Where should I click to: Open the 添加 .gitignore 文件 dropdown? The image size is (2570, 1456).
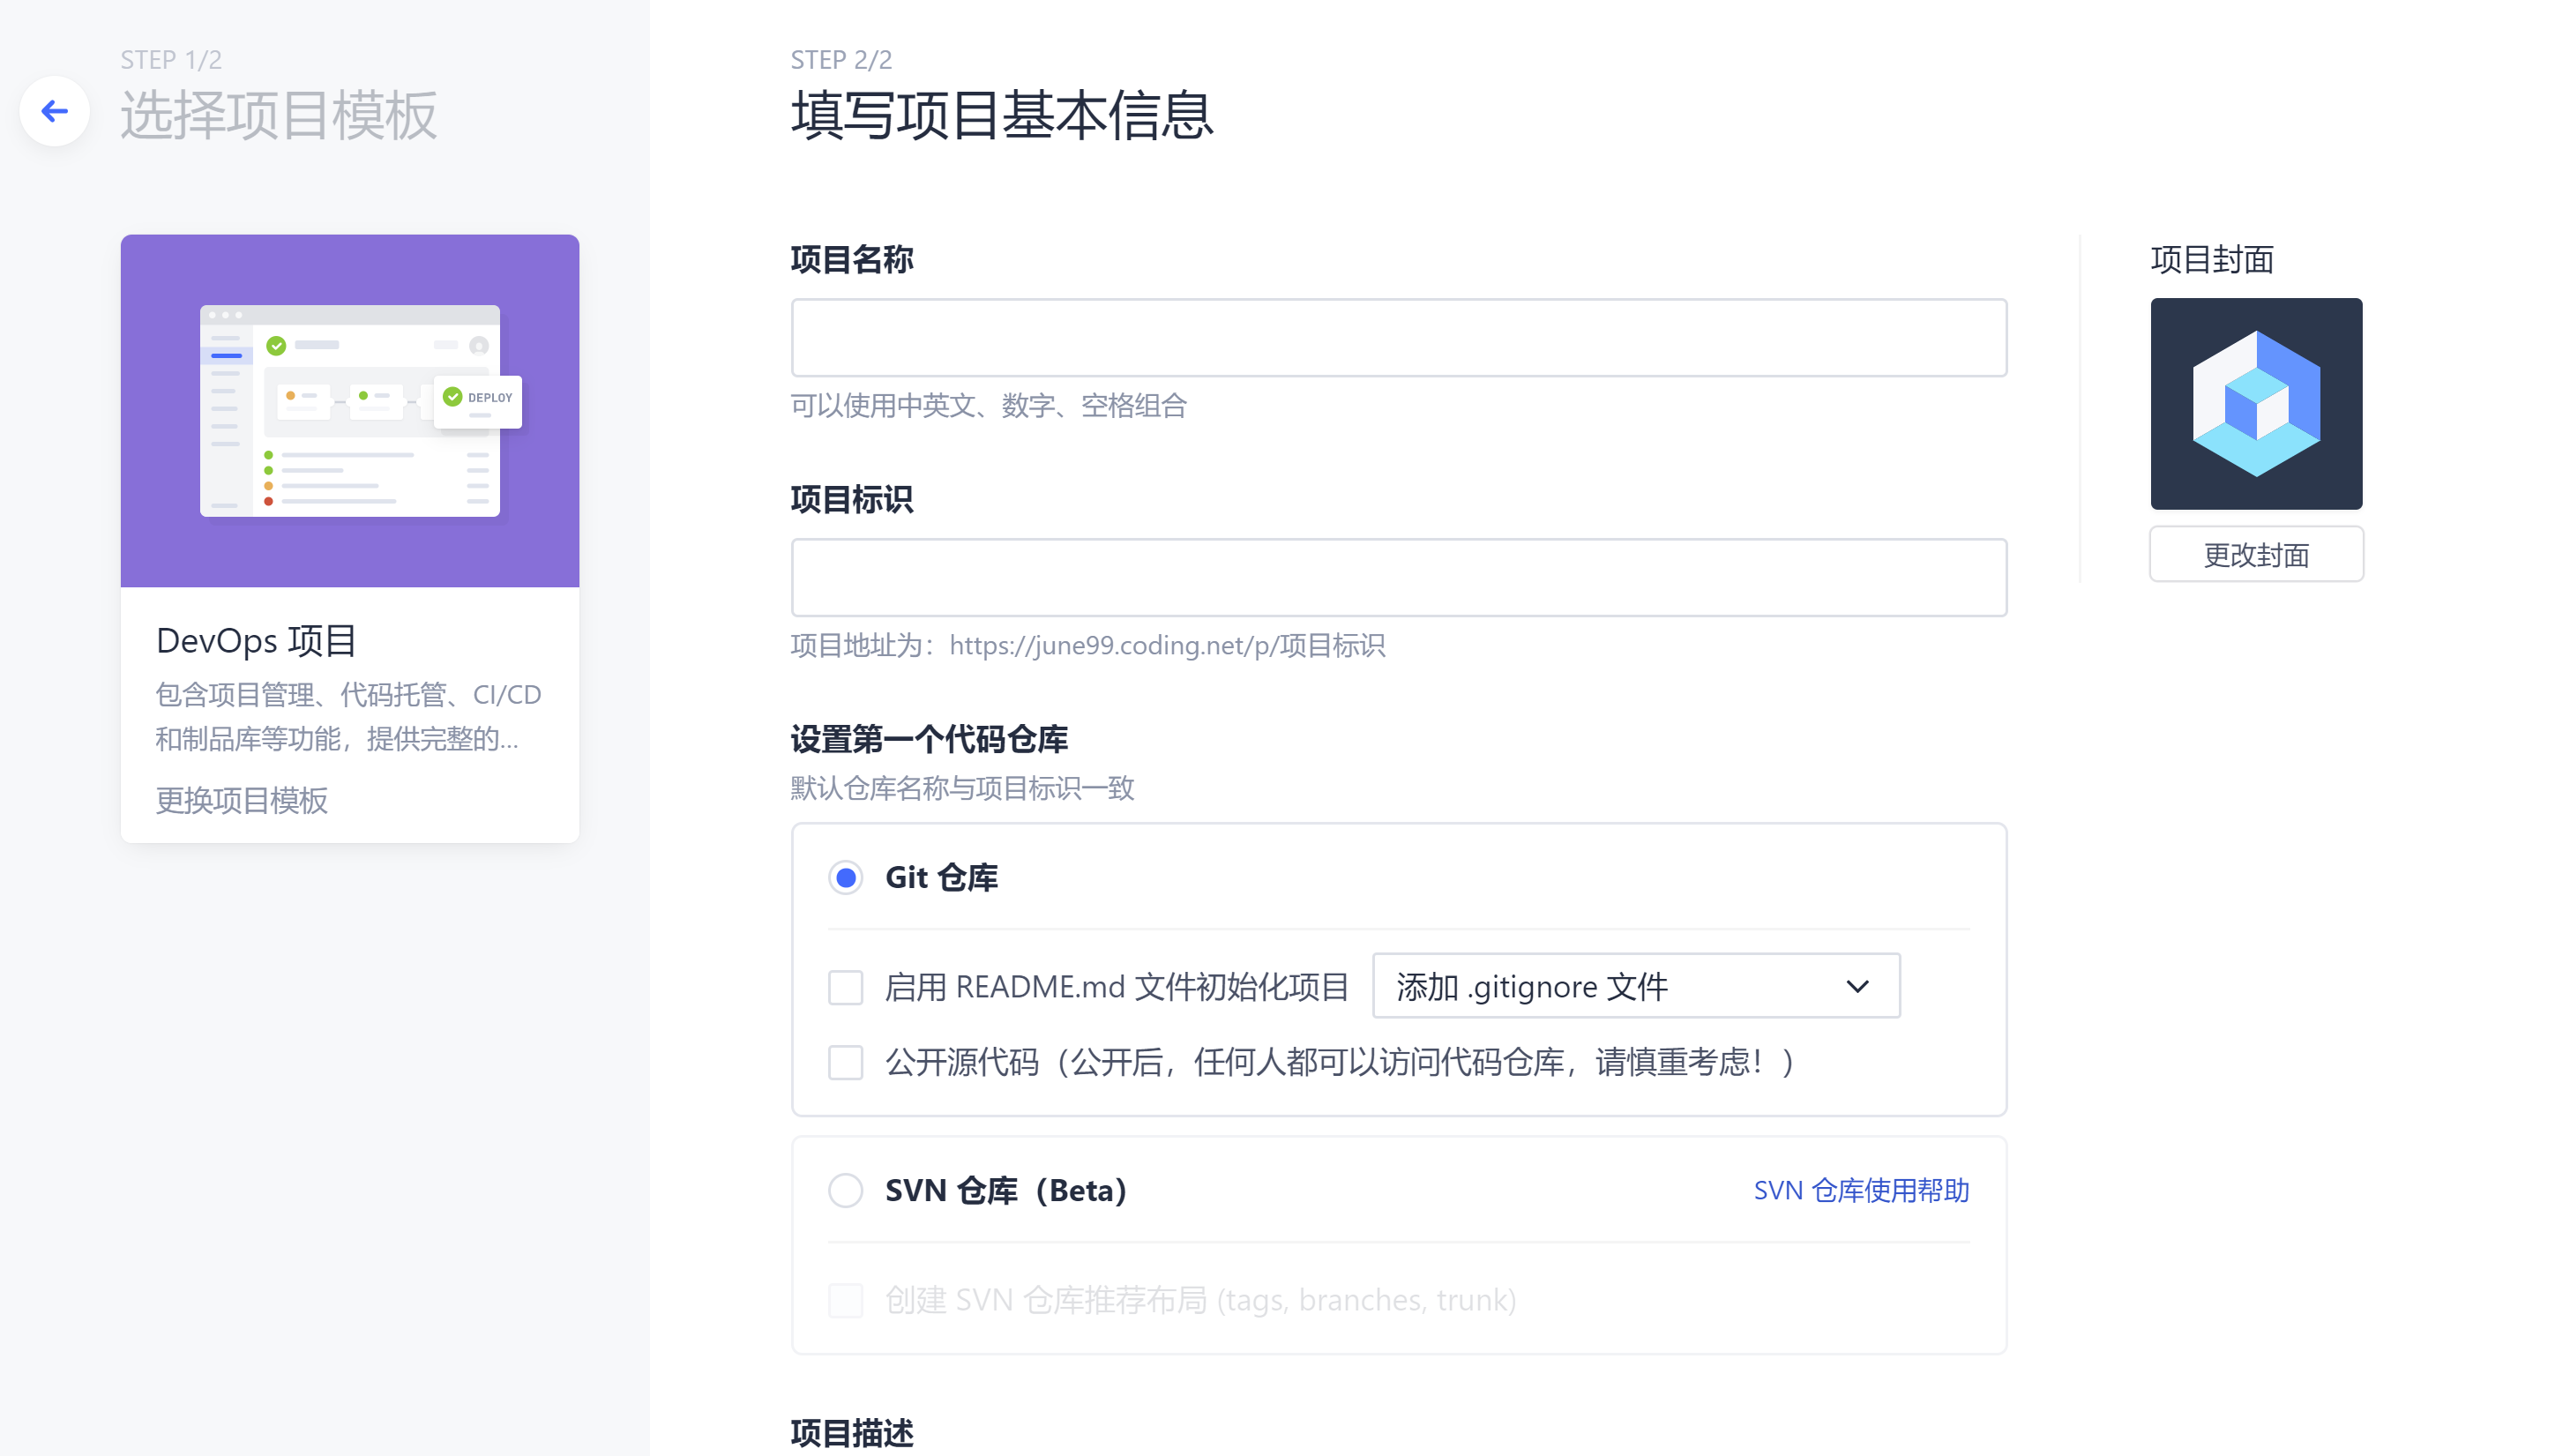1635,987
